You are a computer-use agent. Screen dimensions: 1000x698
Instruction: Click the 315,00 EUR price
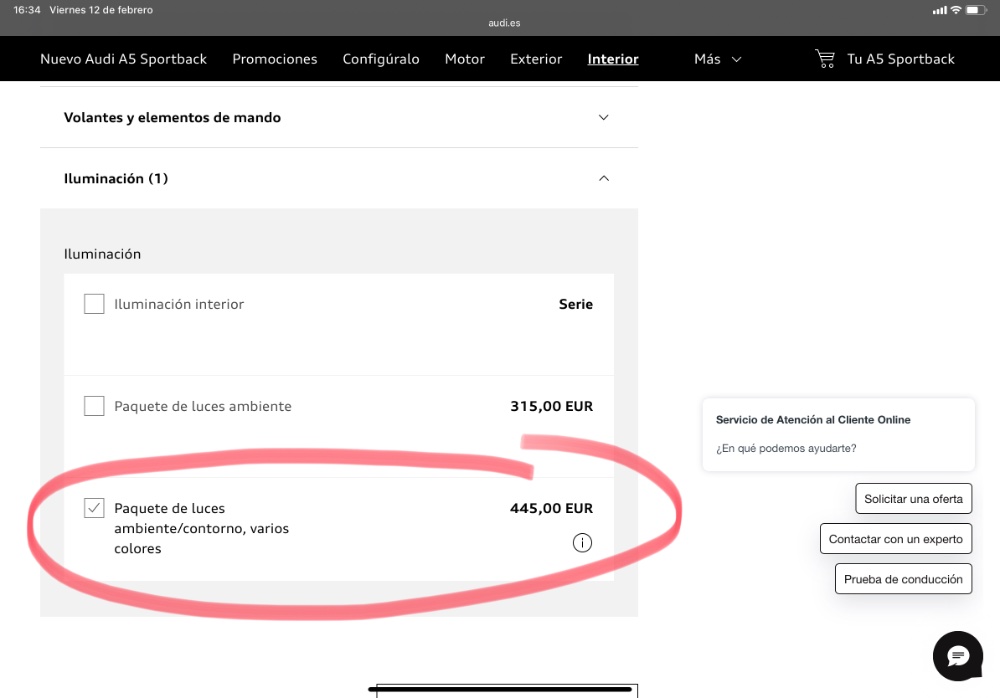pyautogui.click(x=552, y=406)
